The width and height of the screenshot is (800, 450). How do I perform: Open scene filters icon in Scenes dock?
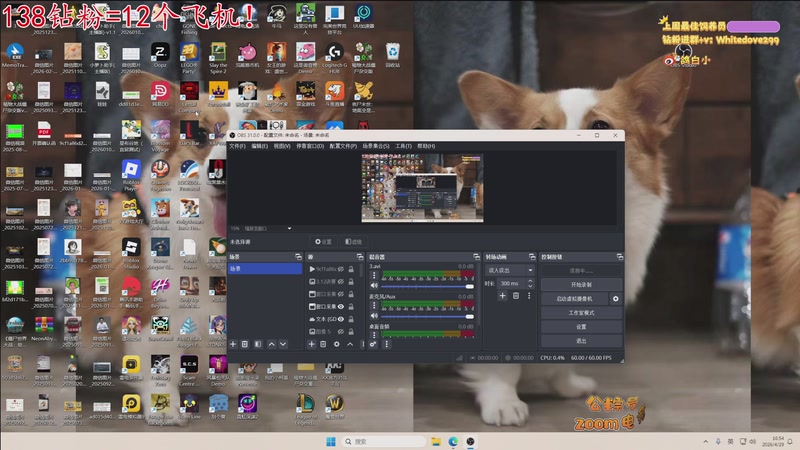pos(258,344)
